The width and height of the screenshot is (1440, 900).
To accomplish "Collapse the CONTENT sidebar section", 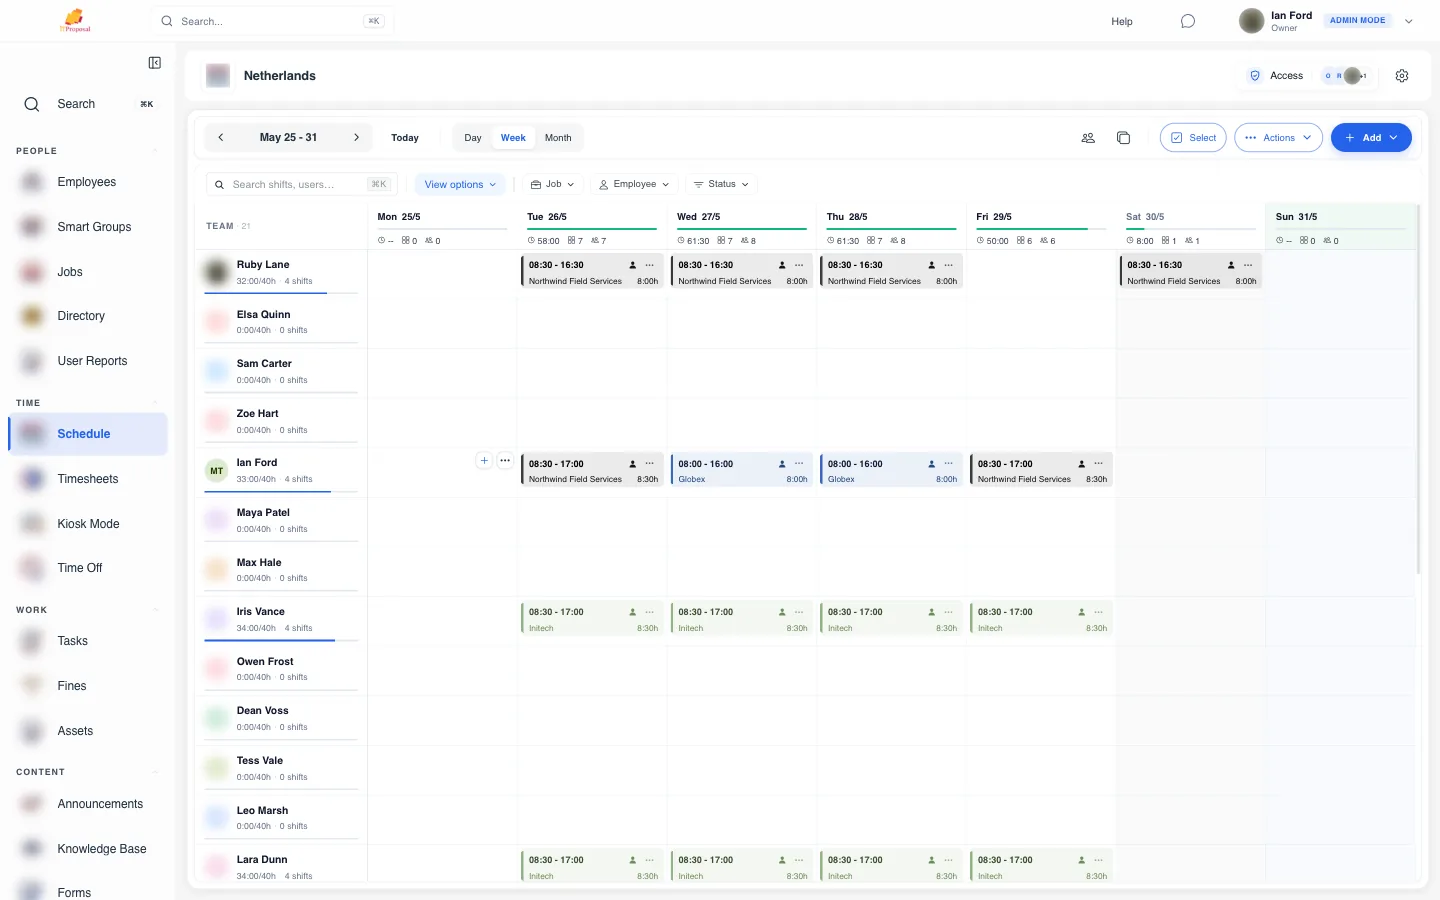I will 155,772.
